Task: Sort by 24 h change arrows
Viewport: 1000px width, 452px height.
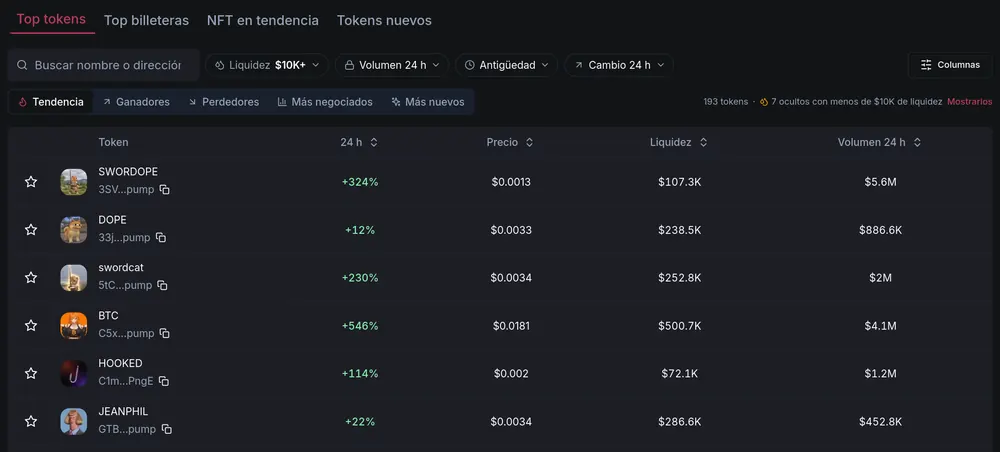Action: click(x=374, y=142)
